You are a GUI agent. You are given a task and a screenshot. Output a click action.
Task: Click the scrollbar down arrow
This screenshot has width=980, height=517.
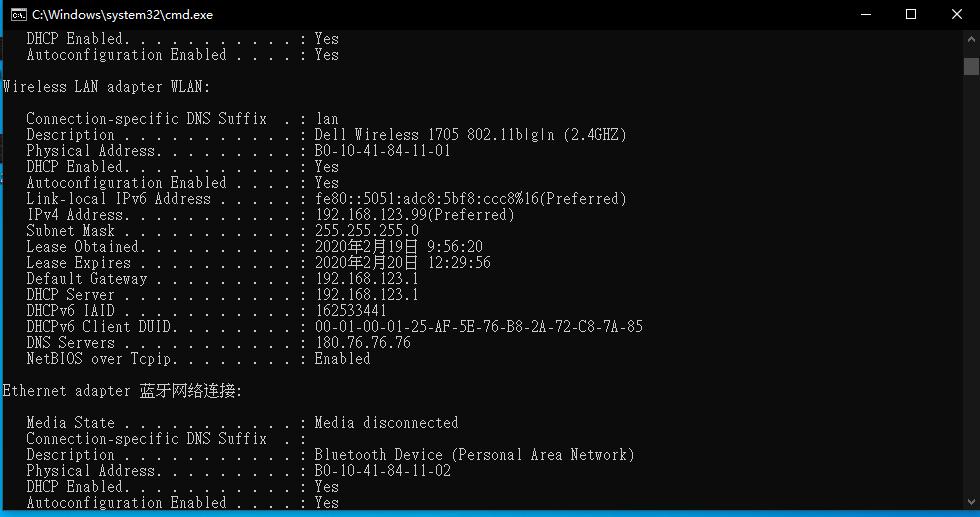click(x=971, y=501)
